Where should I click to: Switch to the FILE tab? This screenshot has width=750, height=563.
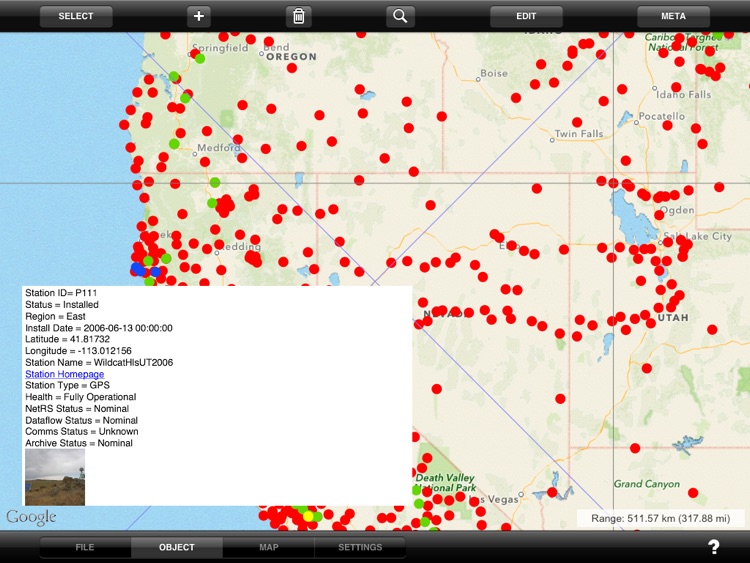point(85,547)
